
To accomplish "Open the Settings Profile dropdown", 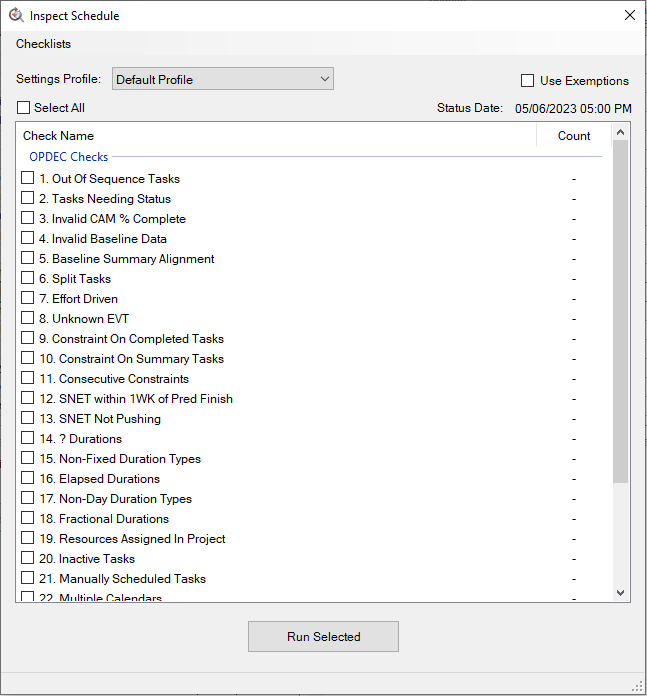I will tap(222, 79).
